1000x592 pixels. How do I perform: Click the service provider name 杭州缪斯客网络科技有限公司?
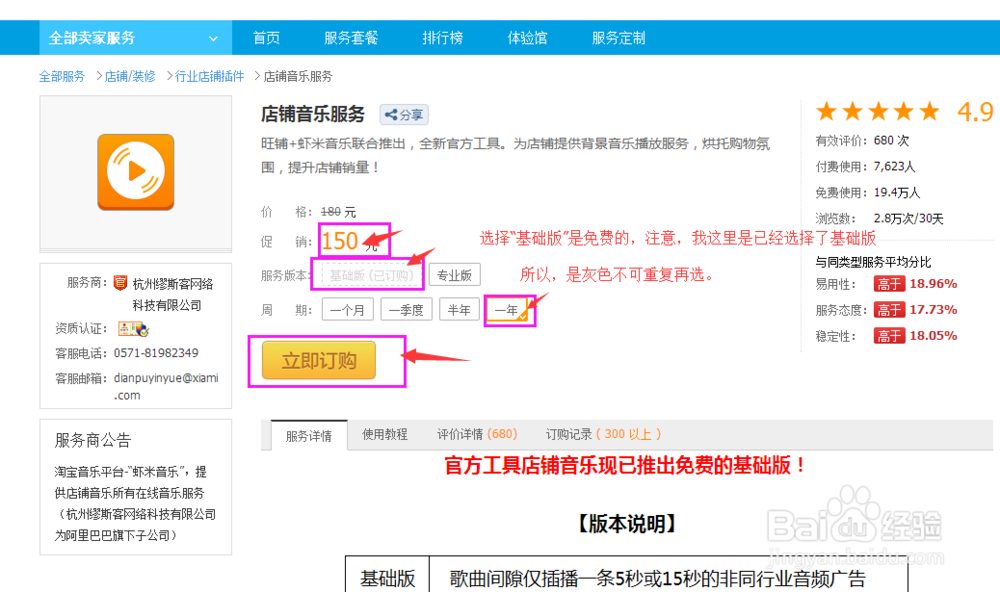point(172,294)
